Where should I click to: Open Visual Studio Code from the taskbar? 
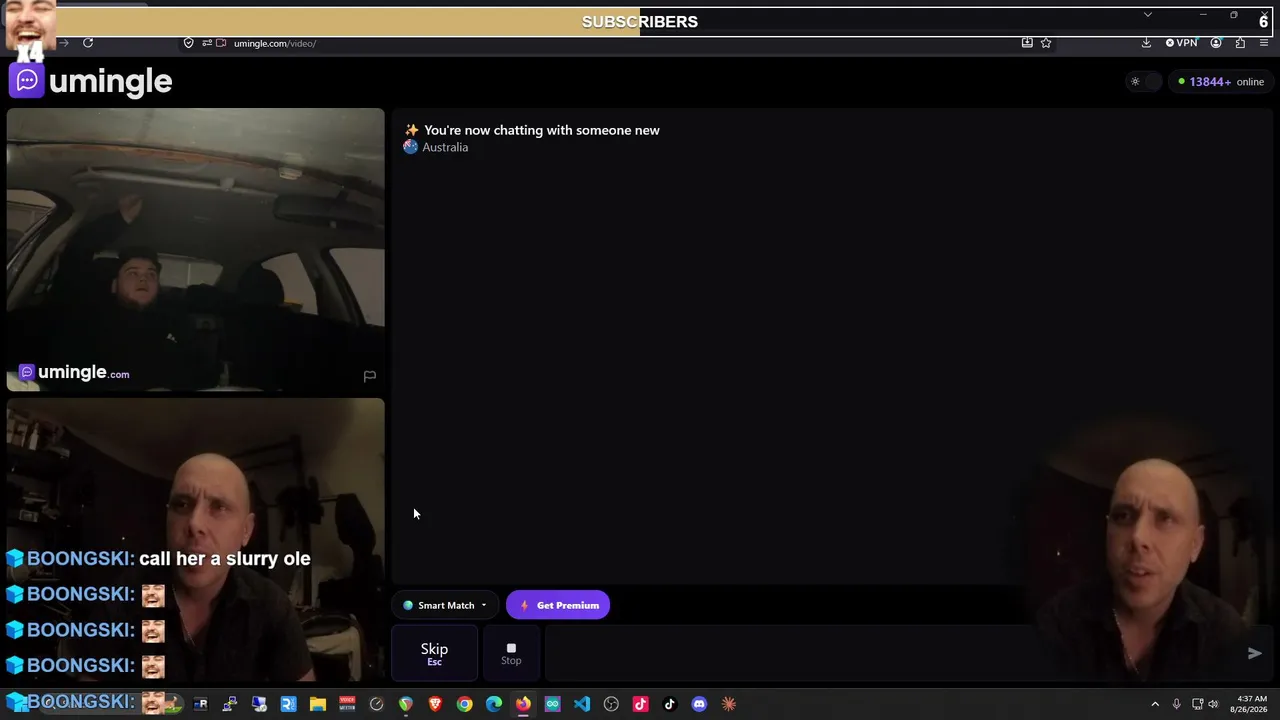tap(581, 704)
